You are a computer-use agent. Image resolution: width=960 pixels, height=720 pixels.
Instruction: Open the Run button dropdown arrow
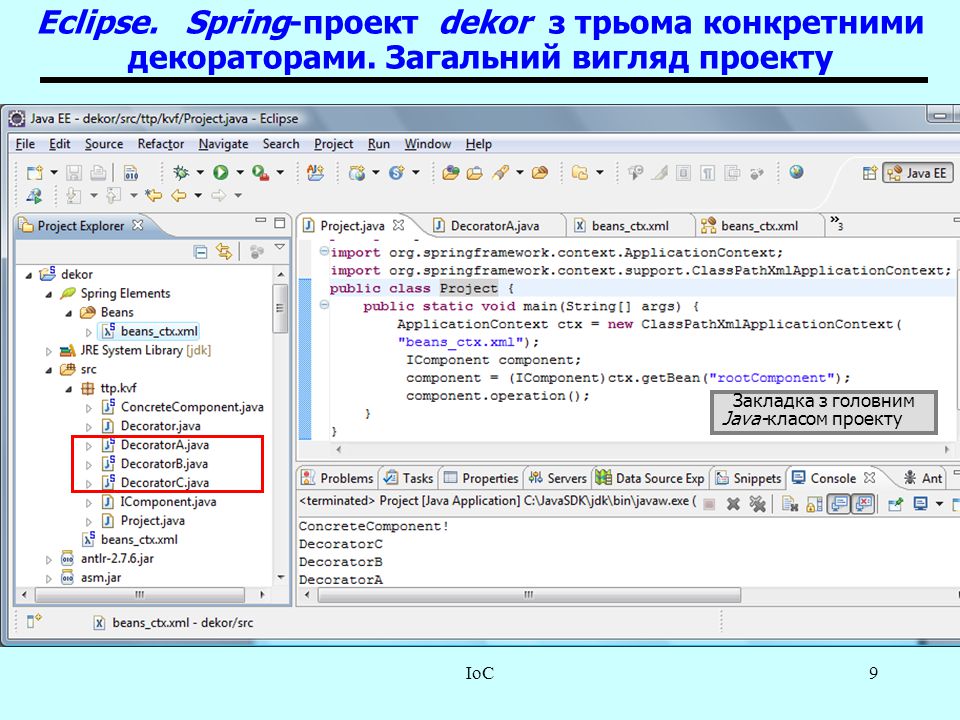[240, 173]
